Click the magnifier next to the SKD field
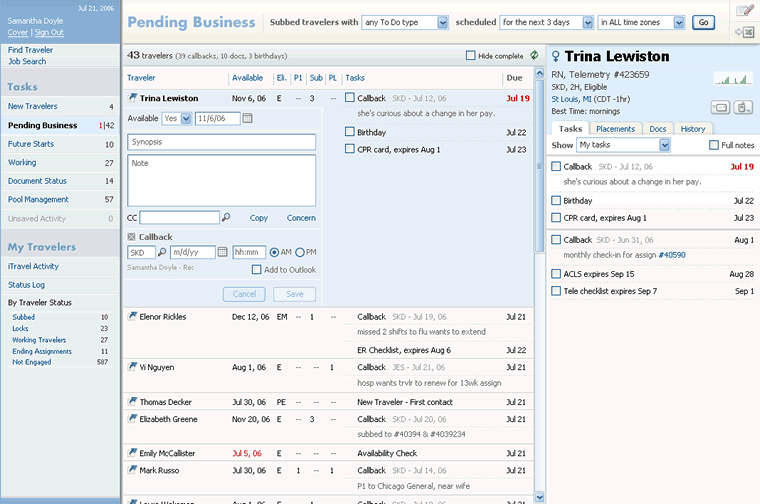760x504 pixels. [x=162, y=252]
